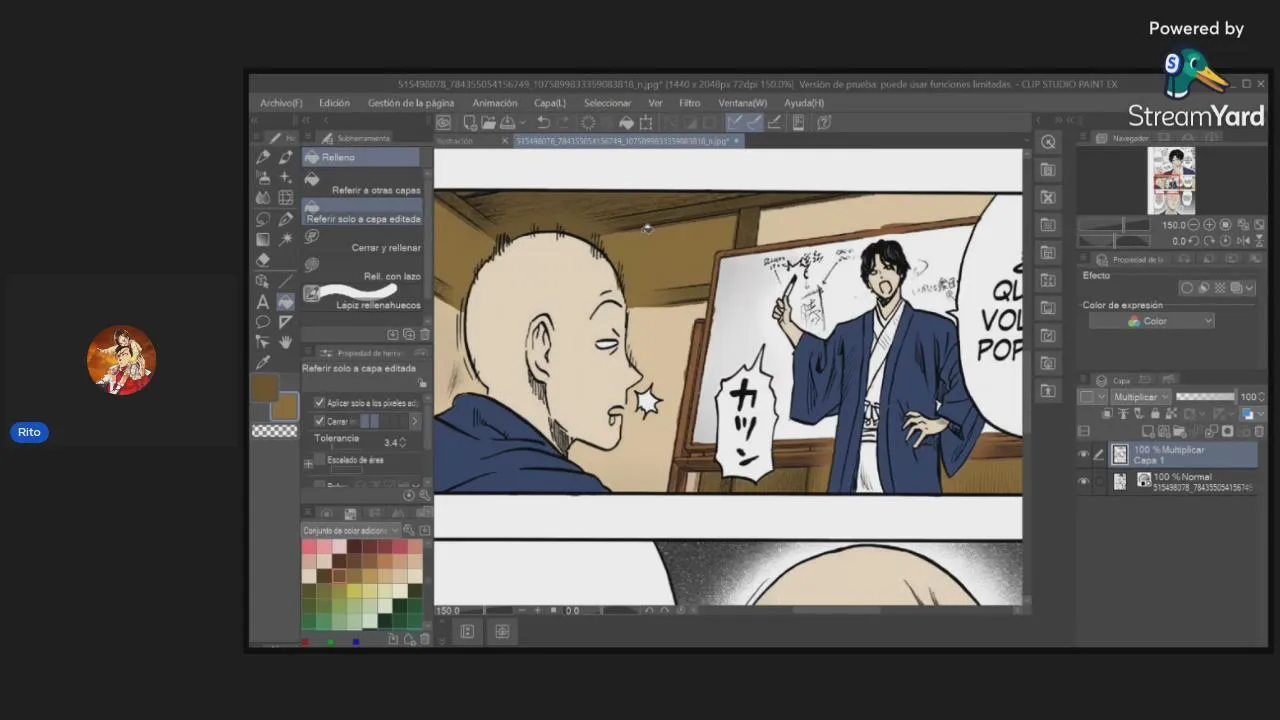Click the delete sub tool trash icon
This screenshot has height=720, width=1280.
424,334
